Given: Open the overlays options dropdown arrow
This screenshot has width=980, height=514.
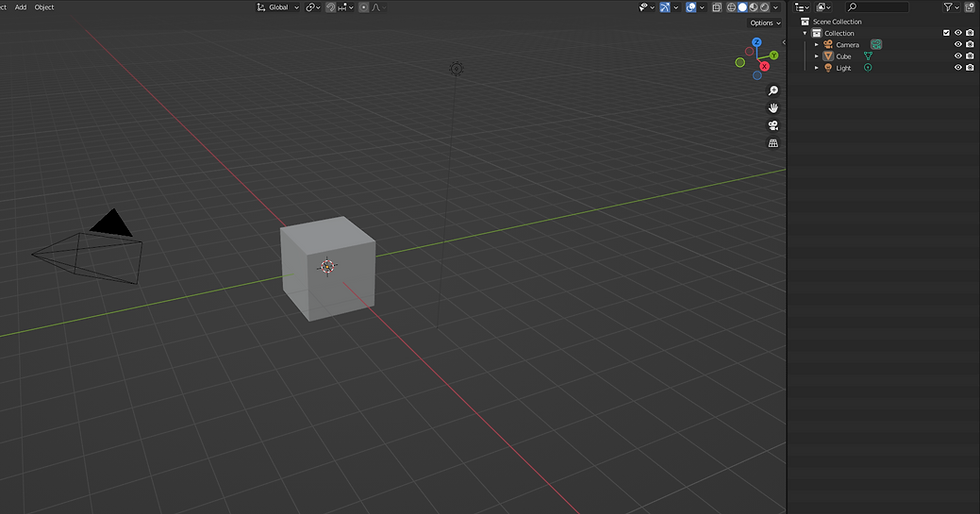Looking at the screenshot, I should 702,8.
